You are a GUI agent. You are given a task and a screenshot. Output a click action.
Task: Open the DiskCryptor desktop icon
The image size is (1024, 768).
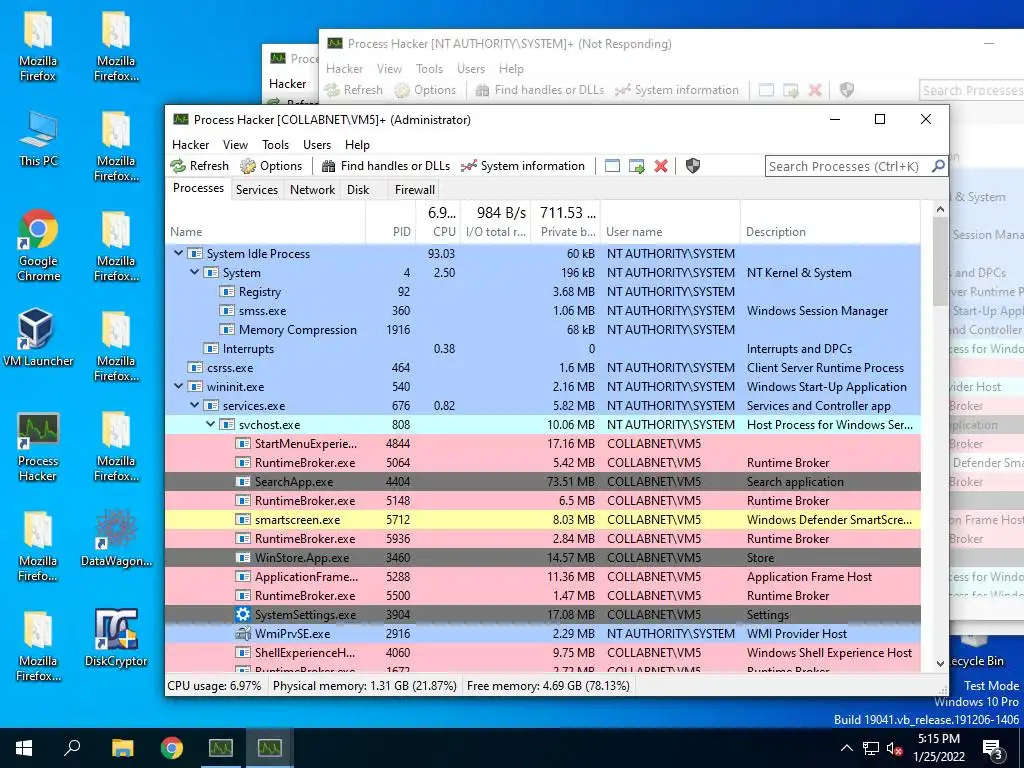tap(116, 638)
